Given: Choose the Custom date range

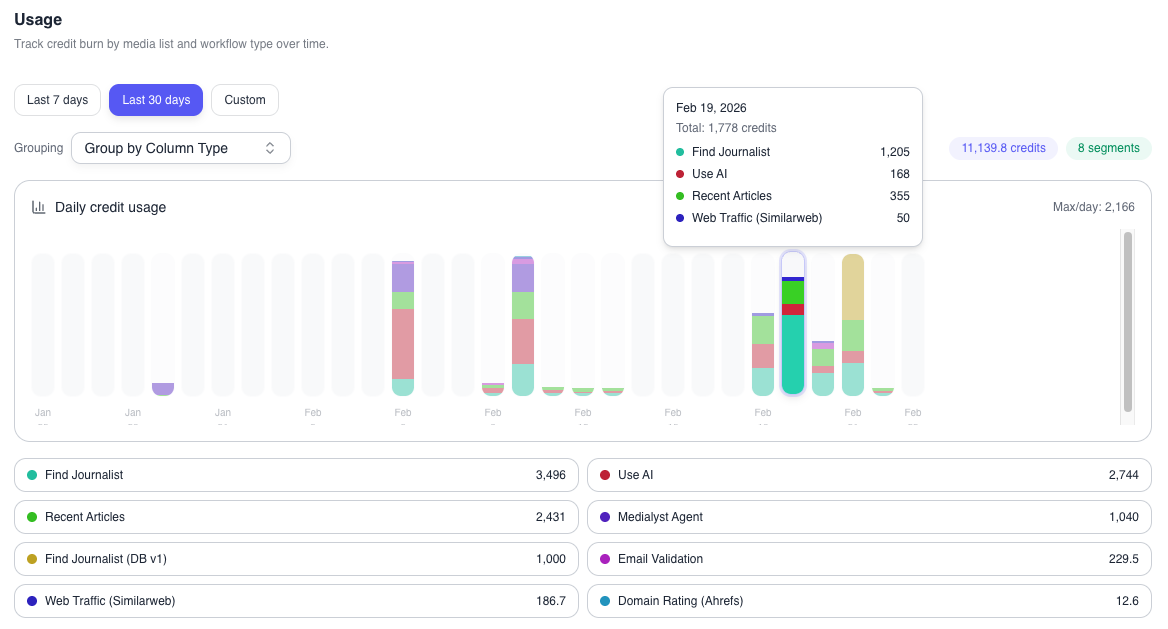Looking at the screenshot, I should [x=245, y=100].
